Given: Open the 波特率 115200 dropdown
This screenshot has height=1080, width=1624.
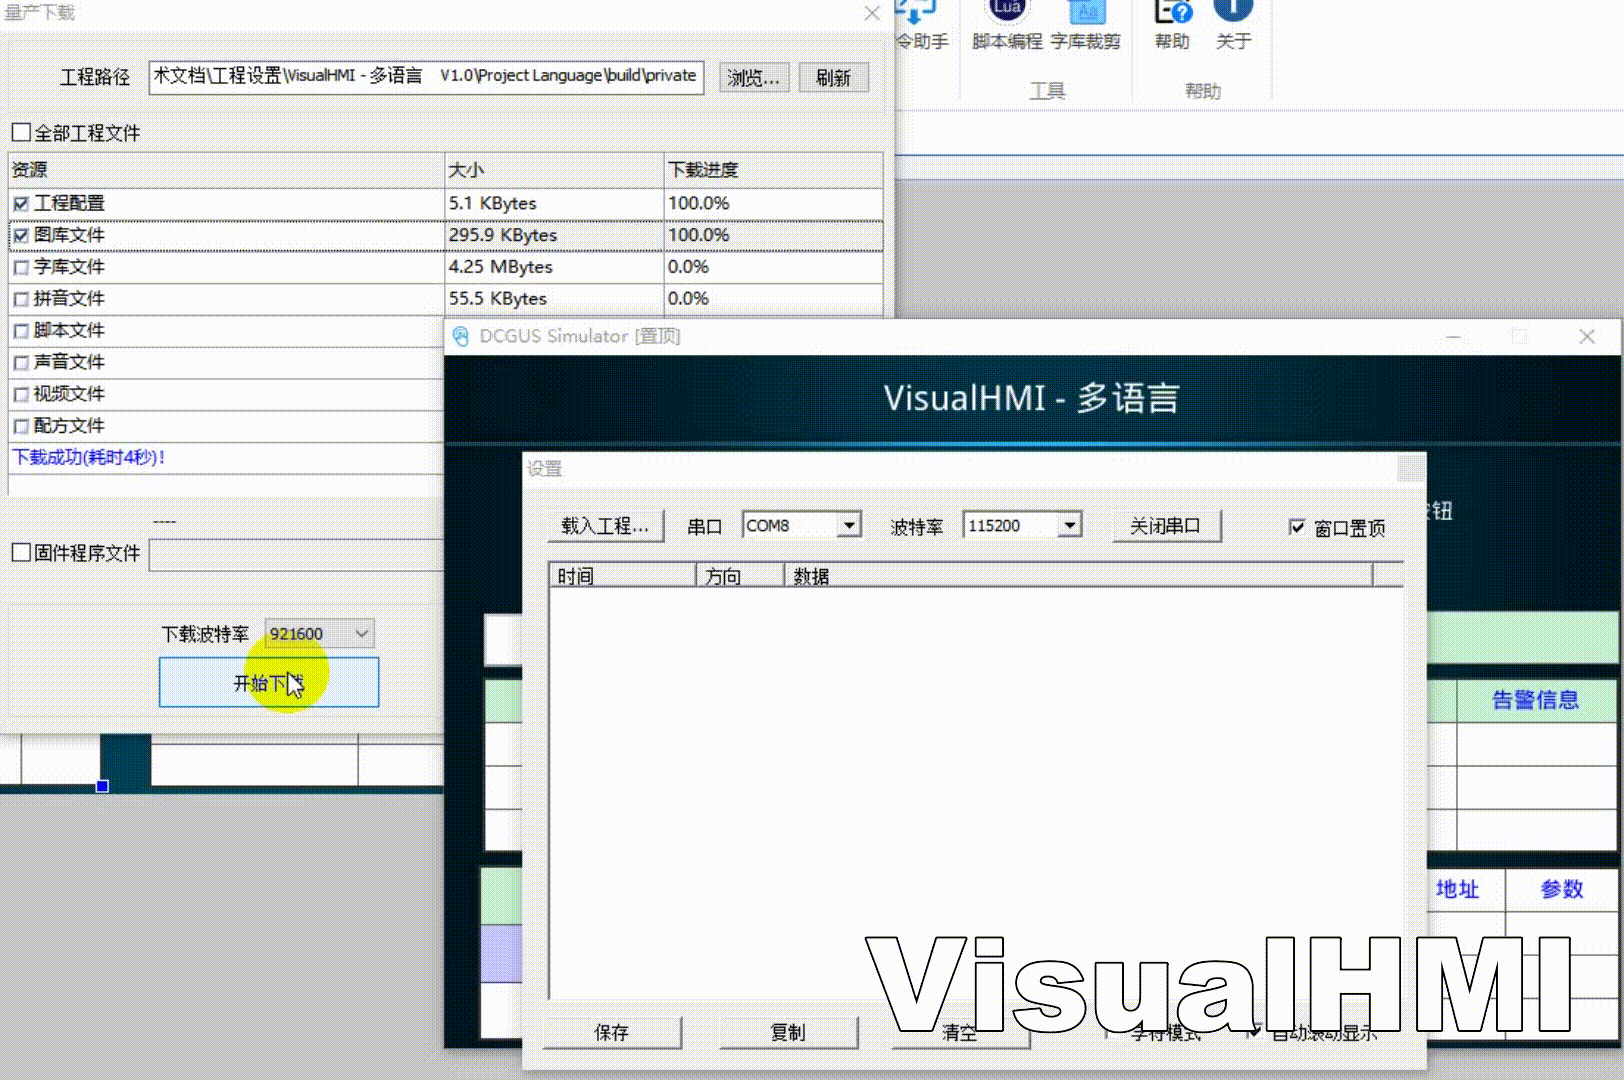Looking at the screenshot, I should point(1070,525).
